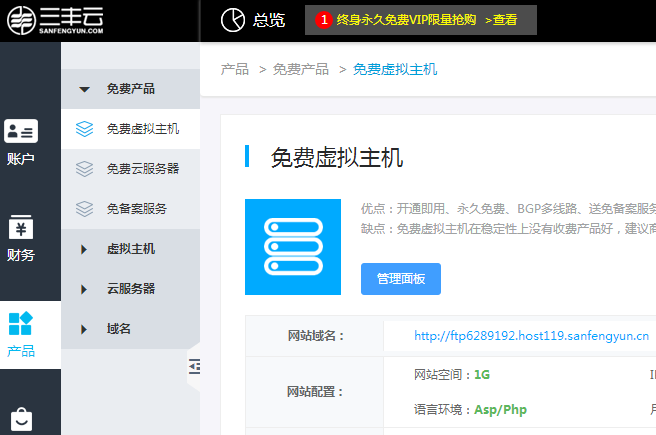Image resolution: width=656 pixels, height=435 pixels.
Task: Click the 免费产品 menu heading text
Action: [x=131, y=89]
